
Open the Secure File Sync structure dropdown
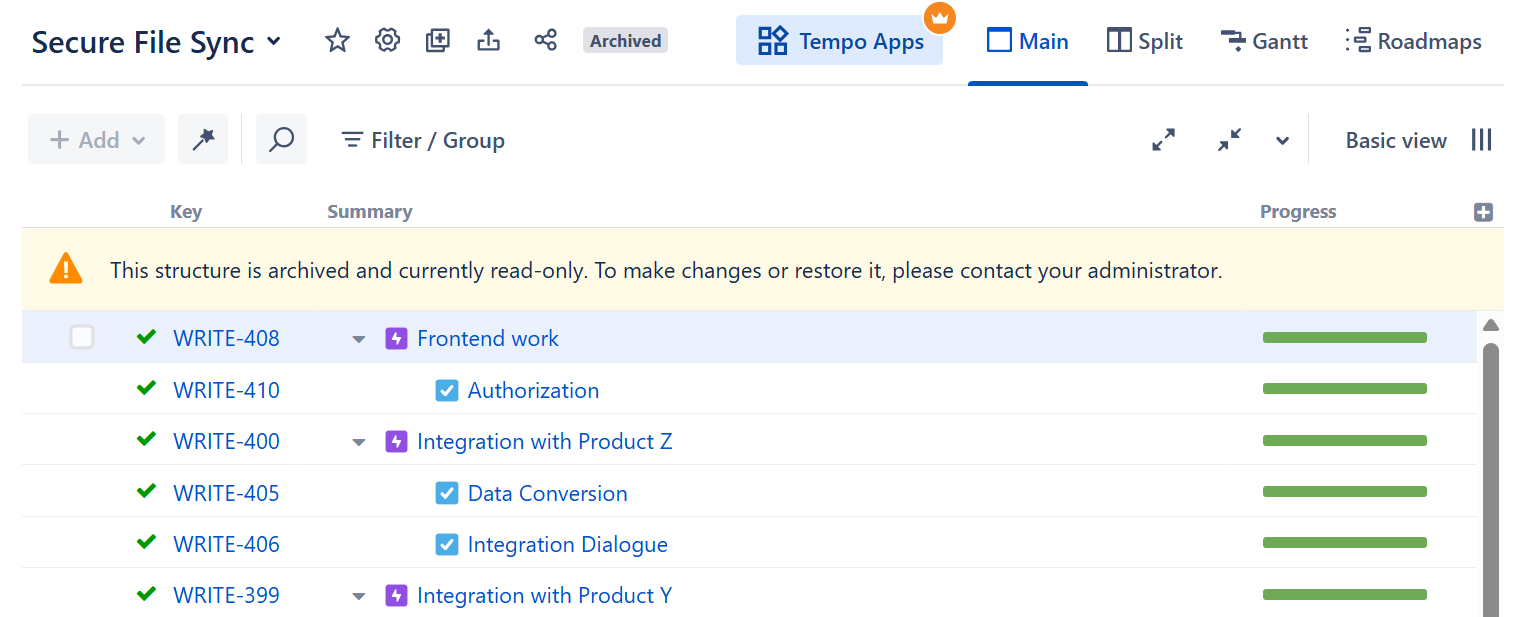pos(272,40)
